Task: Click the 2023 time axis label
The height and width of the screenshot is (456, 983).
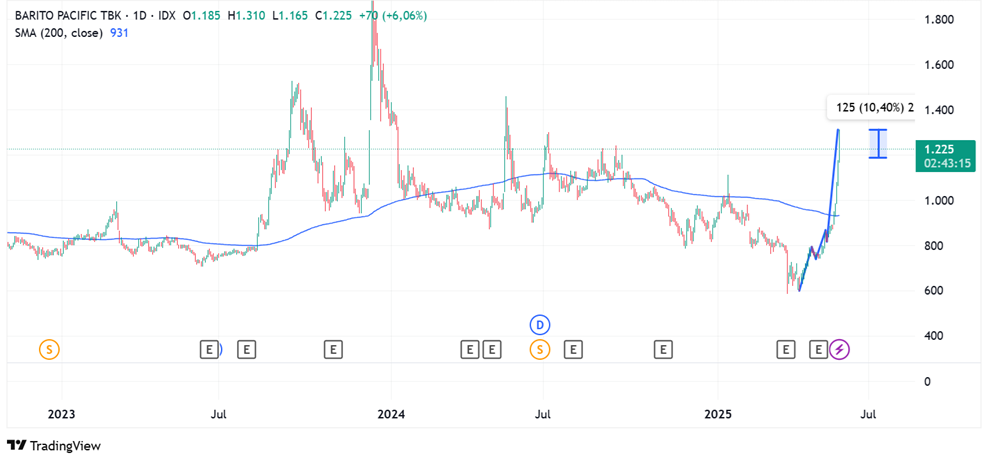Action: pos(62,415)
